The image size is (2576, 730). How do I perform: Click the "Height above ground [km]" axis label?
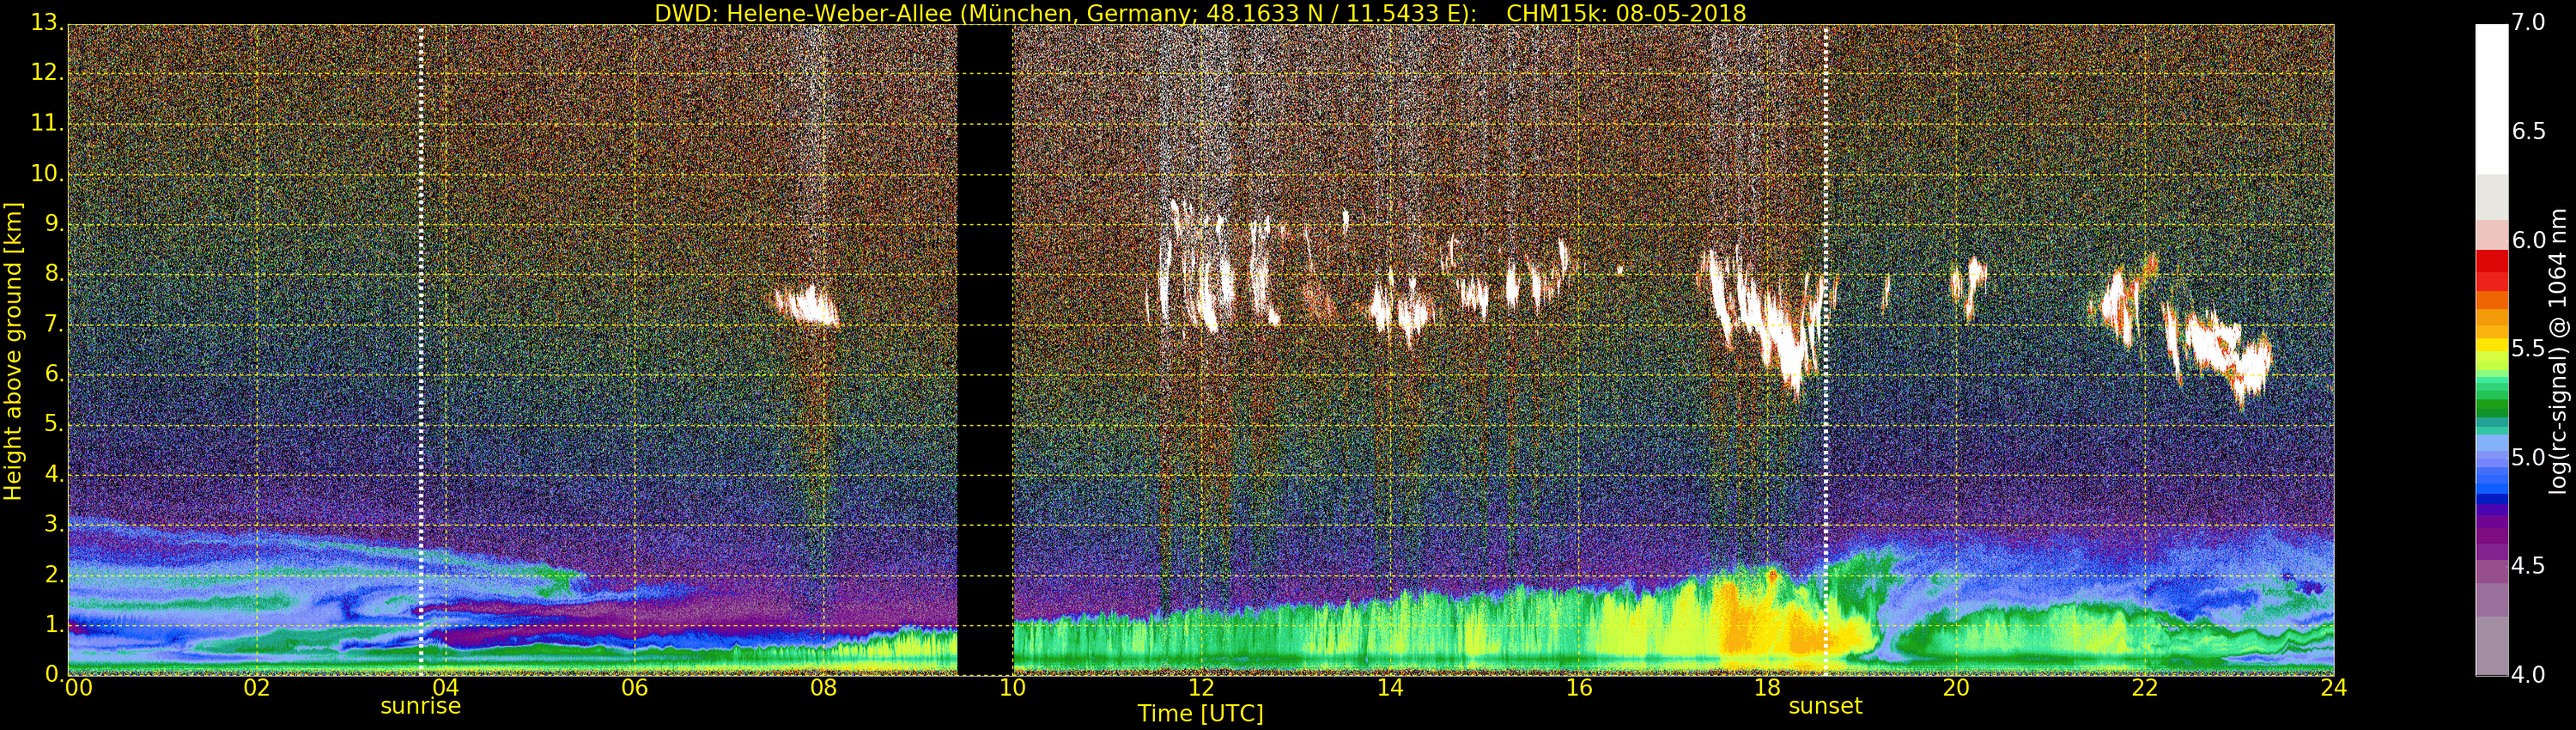click(x=13, y=350)
